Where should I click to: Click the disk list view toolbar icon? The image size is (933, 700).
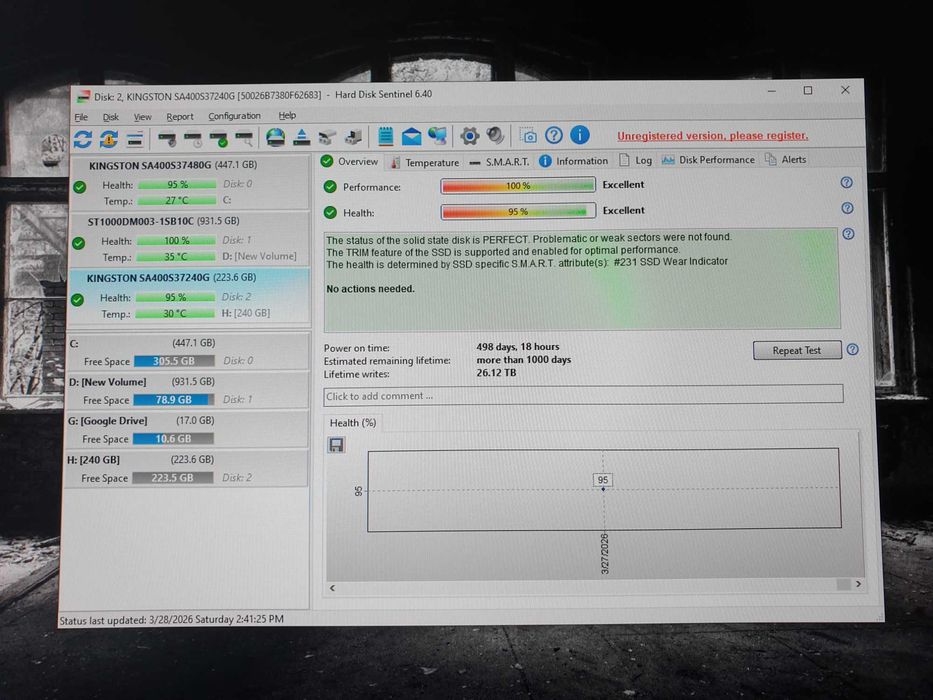click(135, 139)
